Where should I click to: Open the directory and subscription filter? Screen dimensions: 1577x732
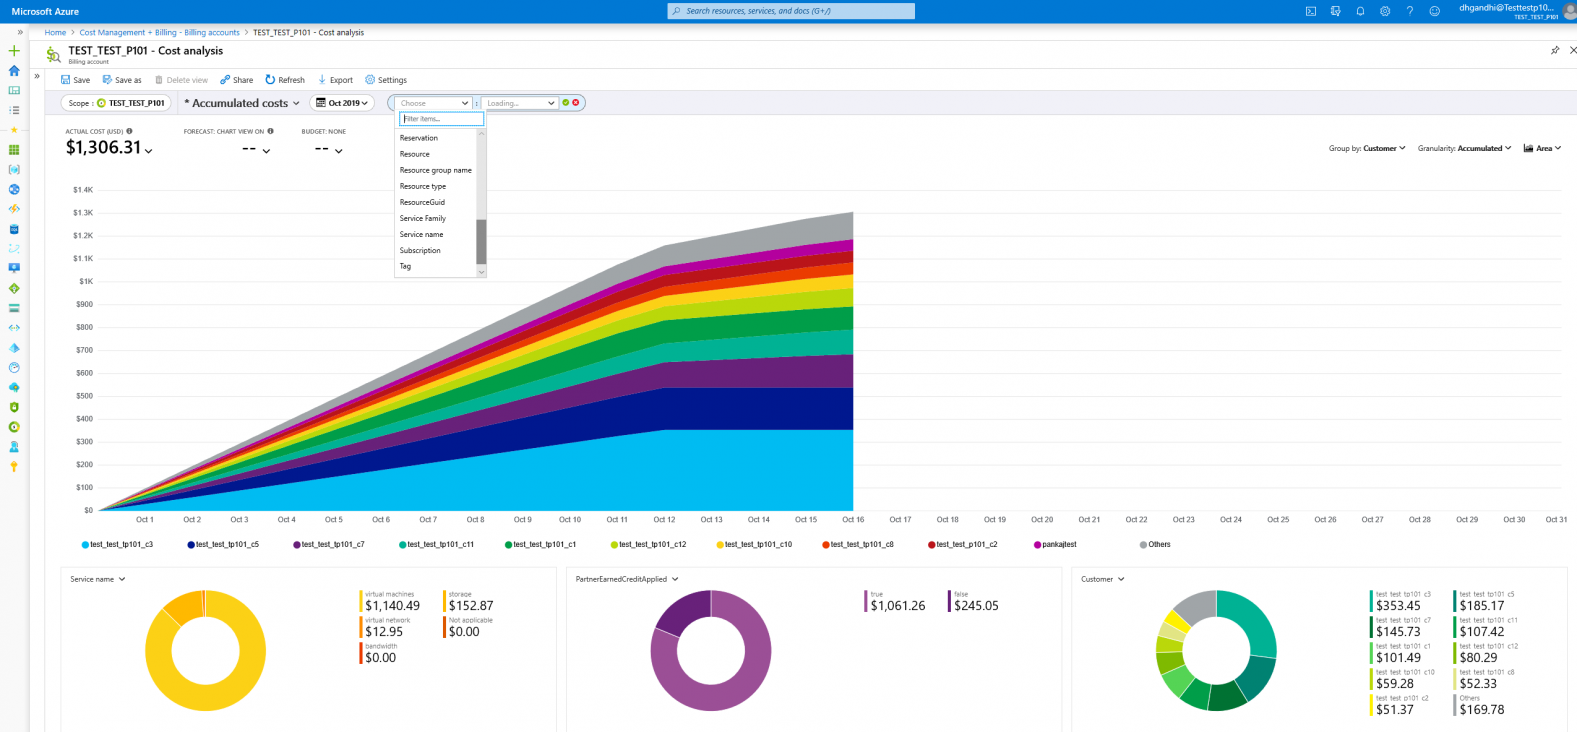[1335, 11]
